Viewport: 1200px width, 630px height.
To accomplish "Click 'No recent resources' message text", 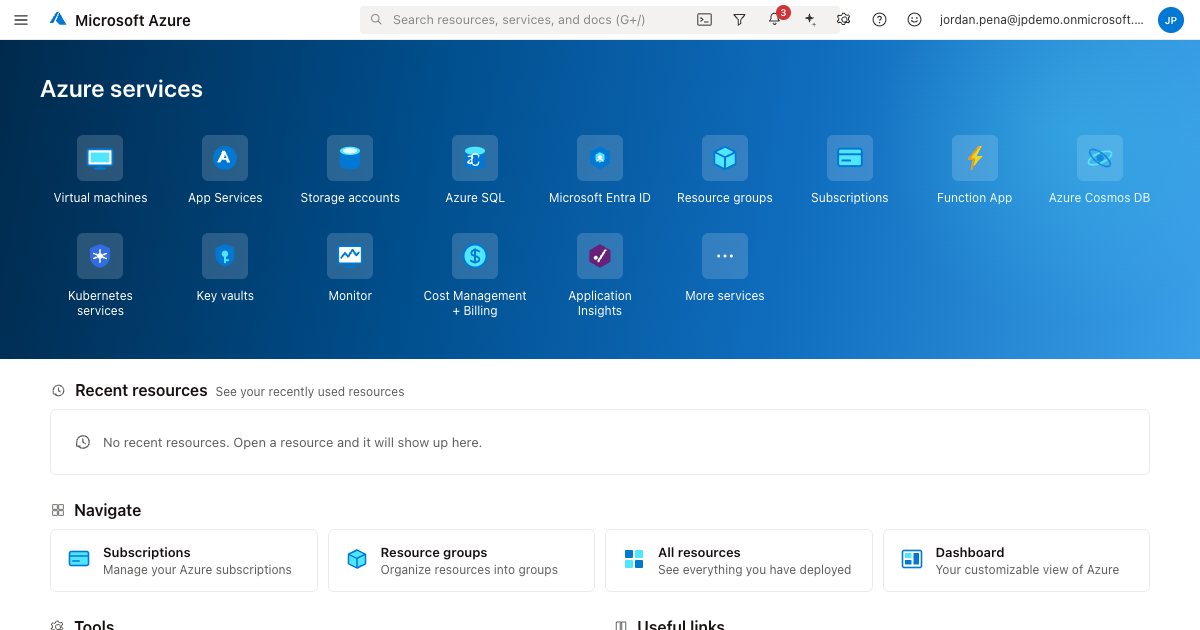I will click(292, 442).
